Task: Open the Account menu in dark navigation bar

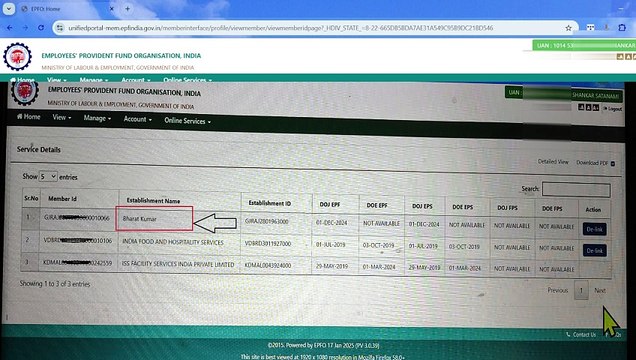Action: [x=138, y=119]
